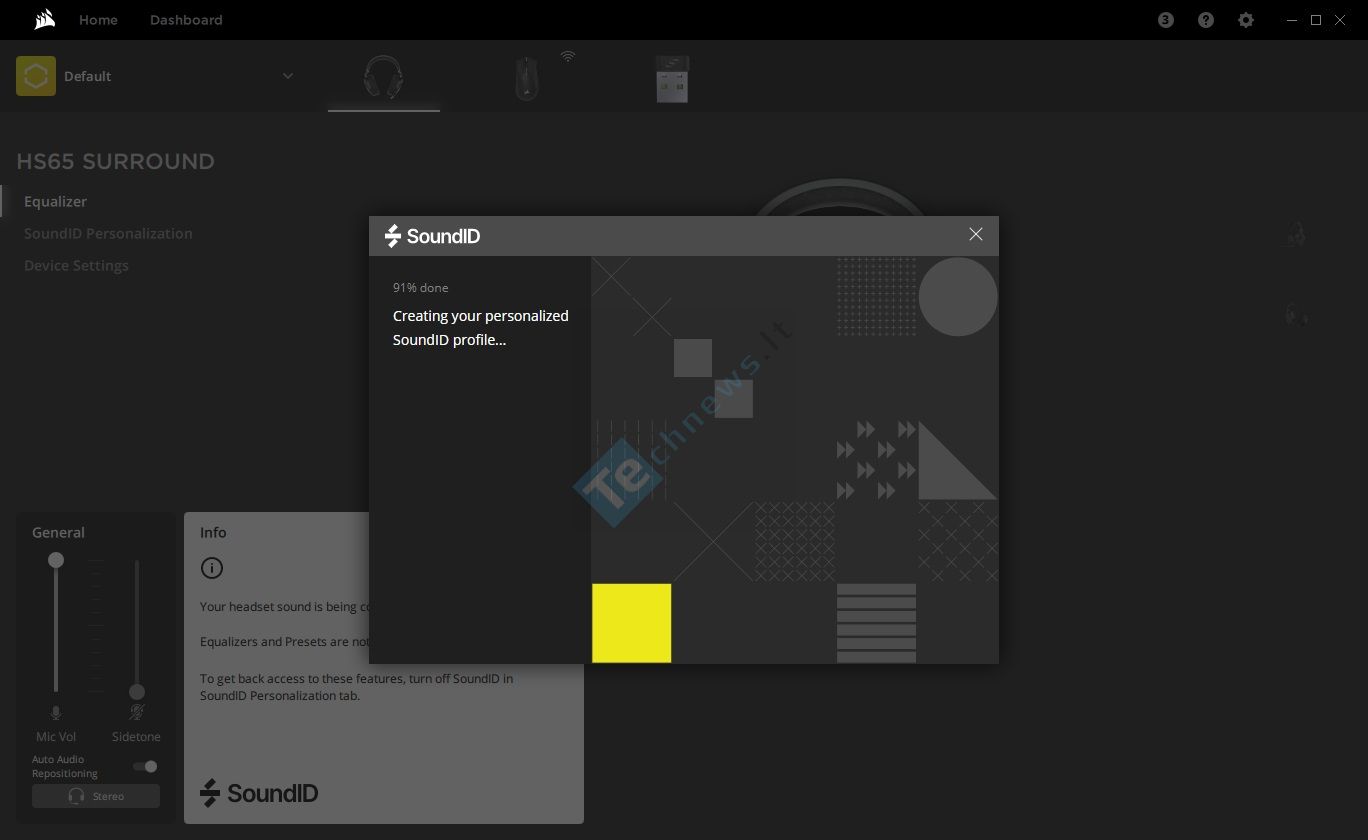Viewport: 1368px width, 840px height.
Task: Click the Default profile hexagon icon
Action: click(x=36, y=76)
